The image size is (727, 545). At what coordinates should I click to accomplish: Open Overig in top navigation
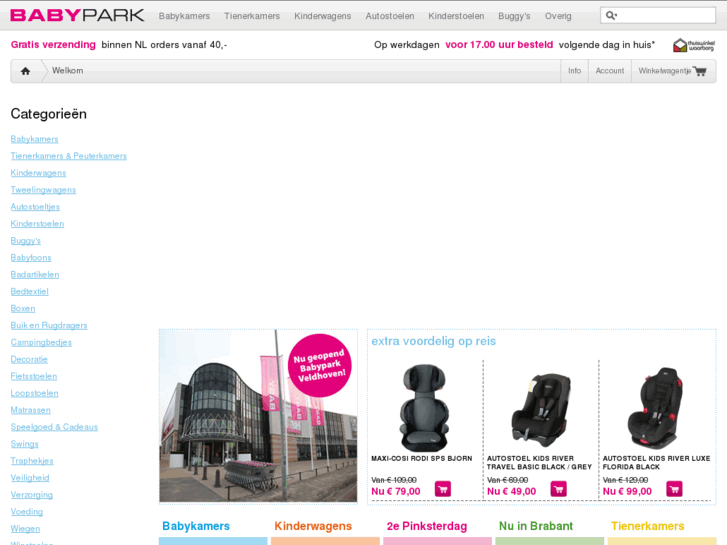(x=558, y=16)
